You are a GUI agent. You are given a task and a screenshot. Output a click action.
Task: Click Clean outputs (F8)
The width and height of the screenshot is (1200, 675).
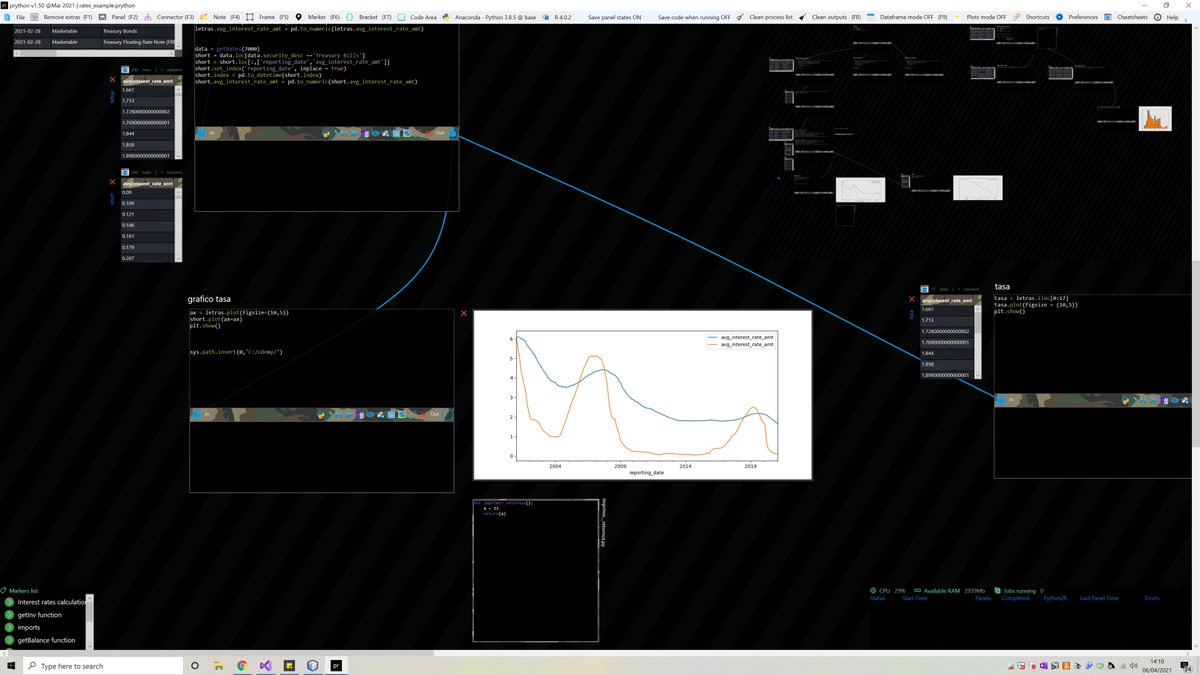[830, 17]
